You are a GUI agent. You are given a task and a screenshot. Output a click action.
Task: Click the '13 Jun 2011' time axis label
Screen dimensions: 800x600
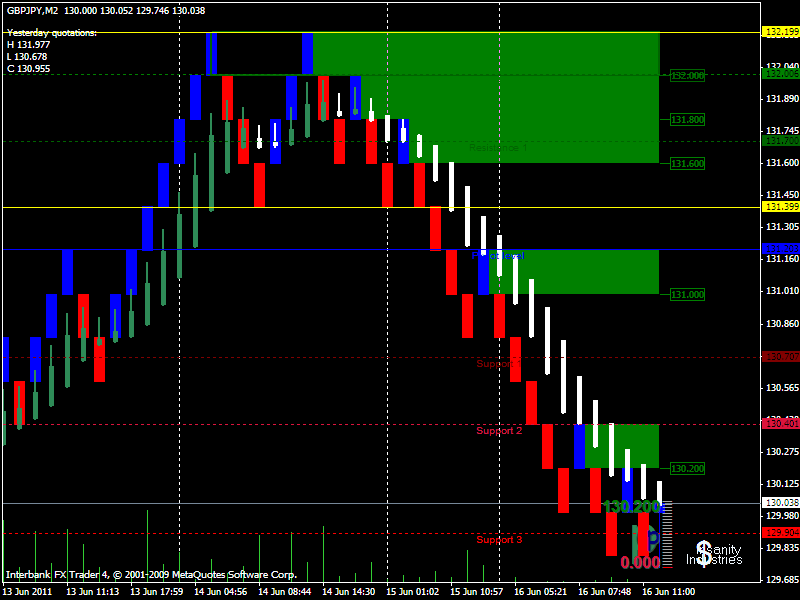(x=28, y=592)
